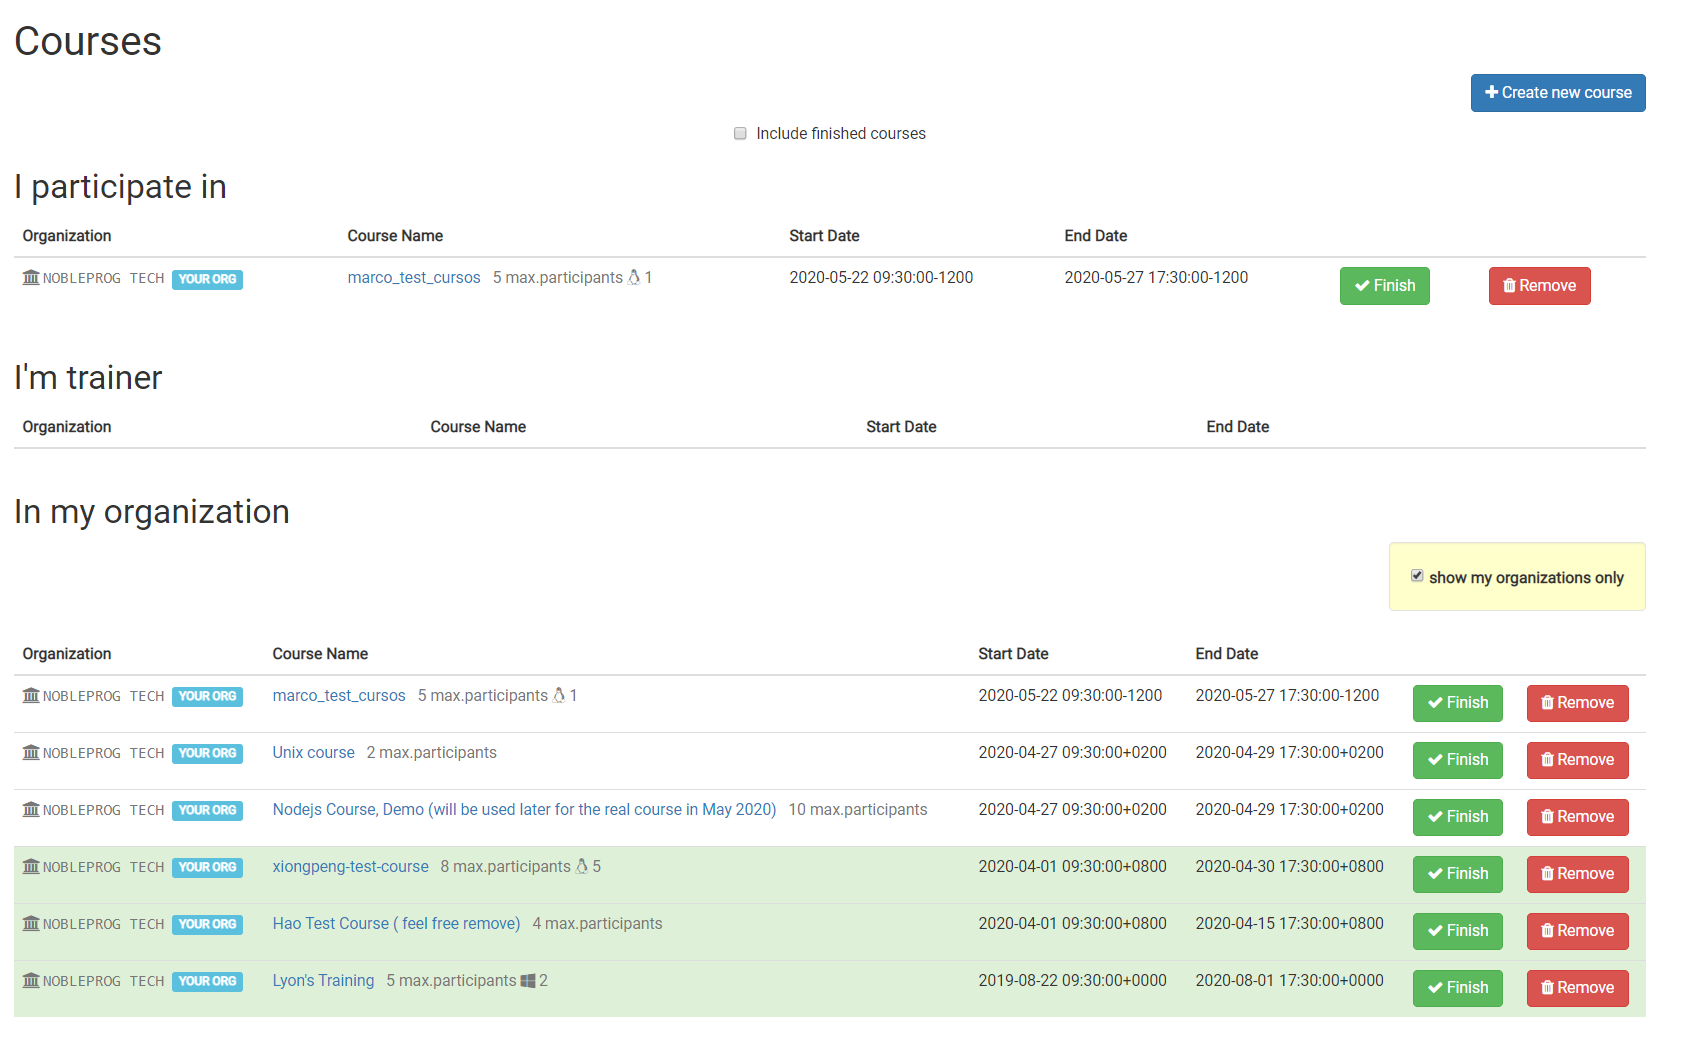The height and width of the screenshot is (1055, 1687).
Task: Finish the Nodejs Course, Demo
Action: pos(1457,817)
